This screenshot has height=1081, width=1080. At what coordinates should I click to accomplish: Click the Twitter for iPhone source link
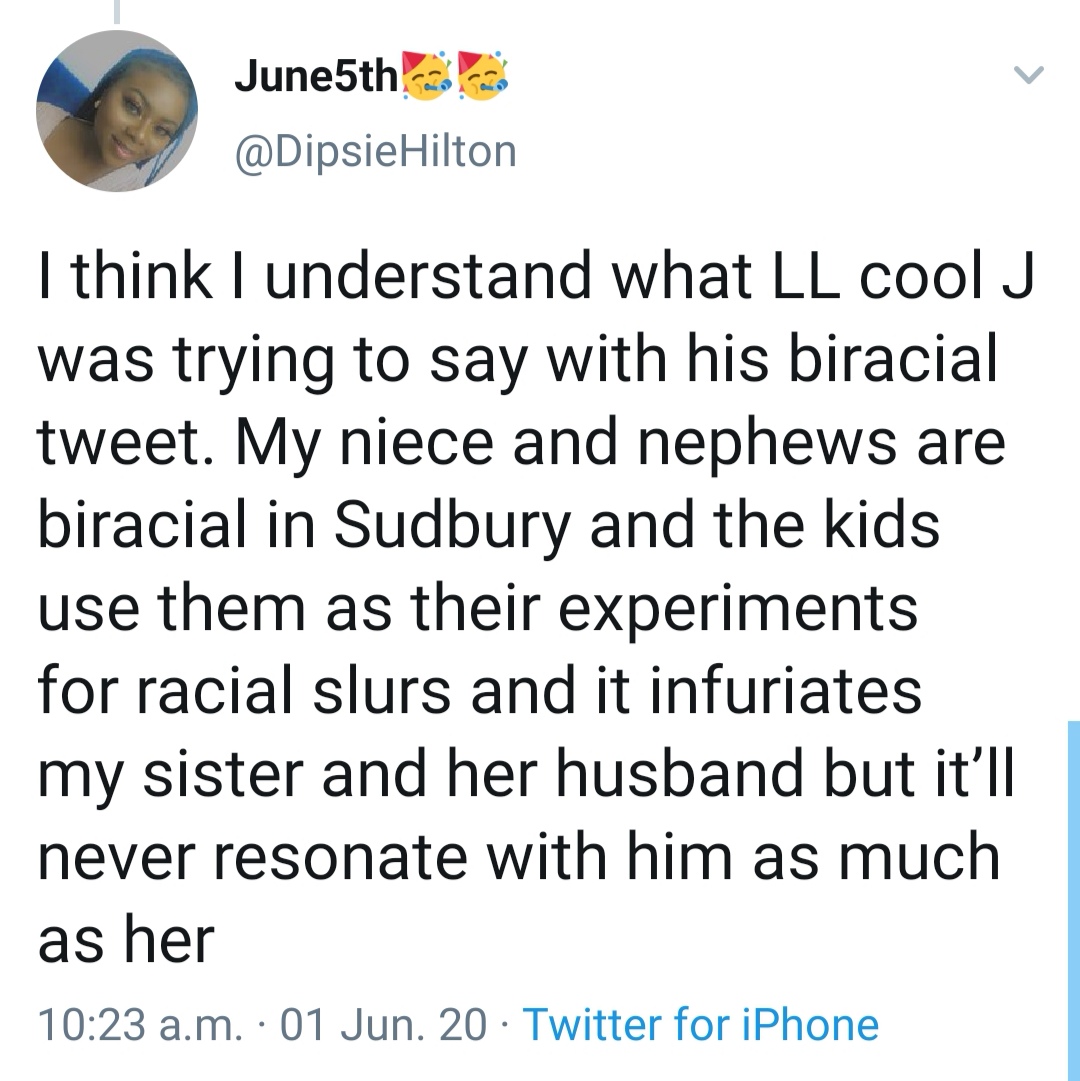click(701, 1025)
